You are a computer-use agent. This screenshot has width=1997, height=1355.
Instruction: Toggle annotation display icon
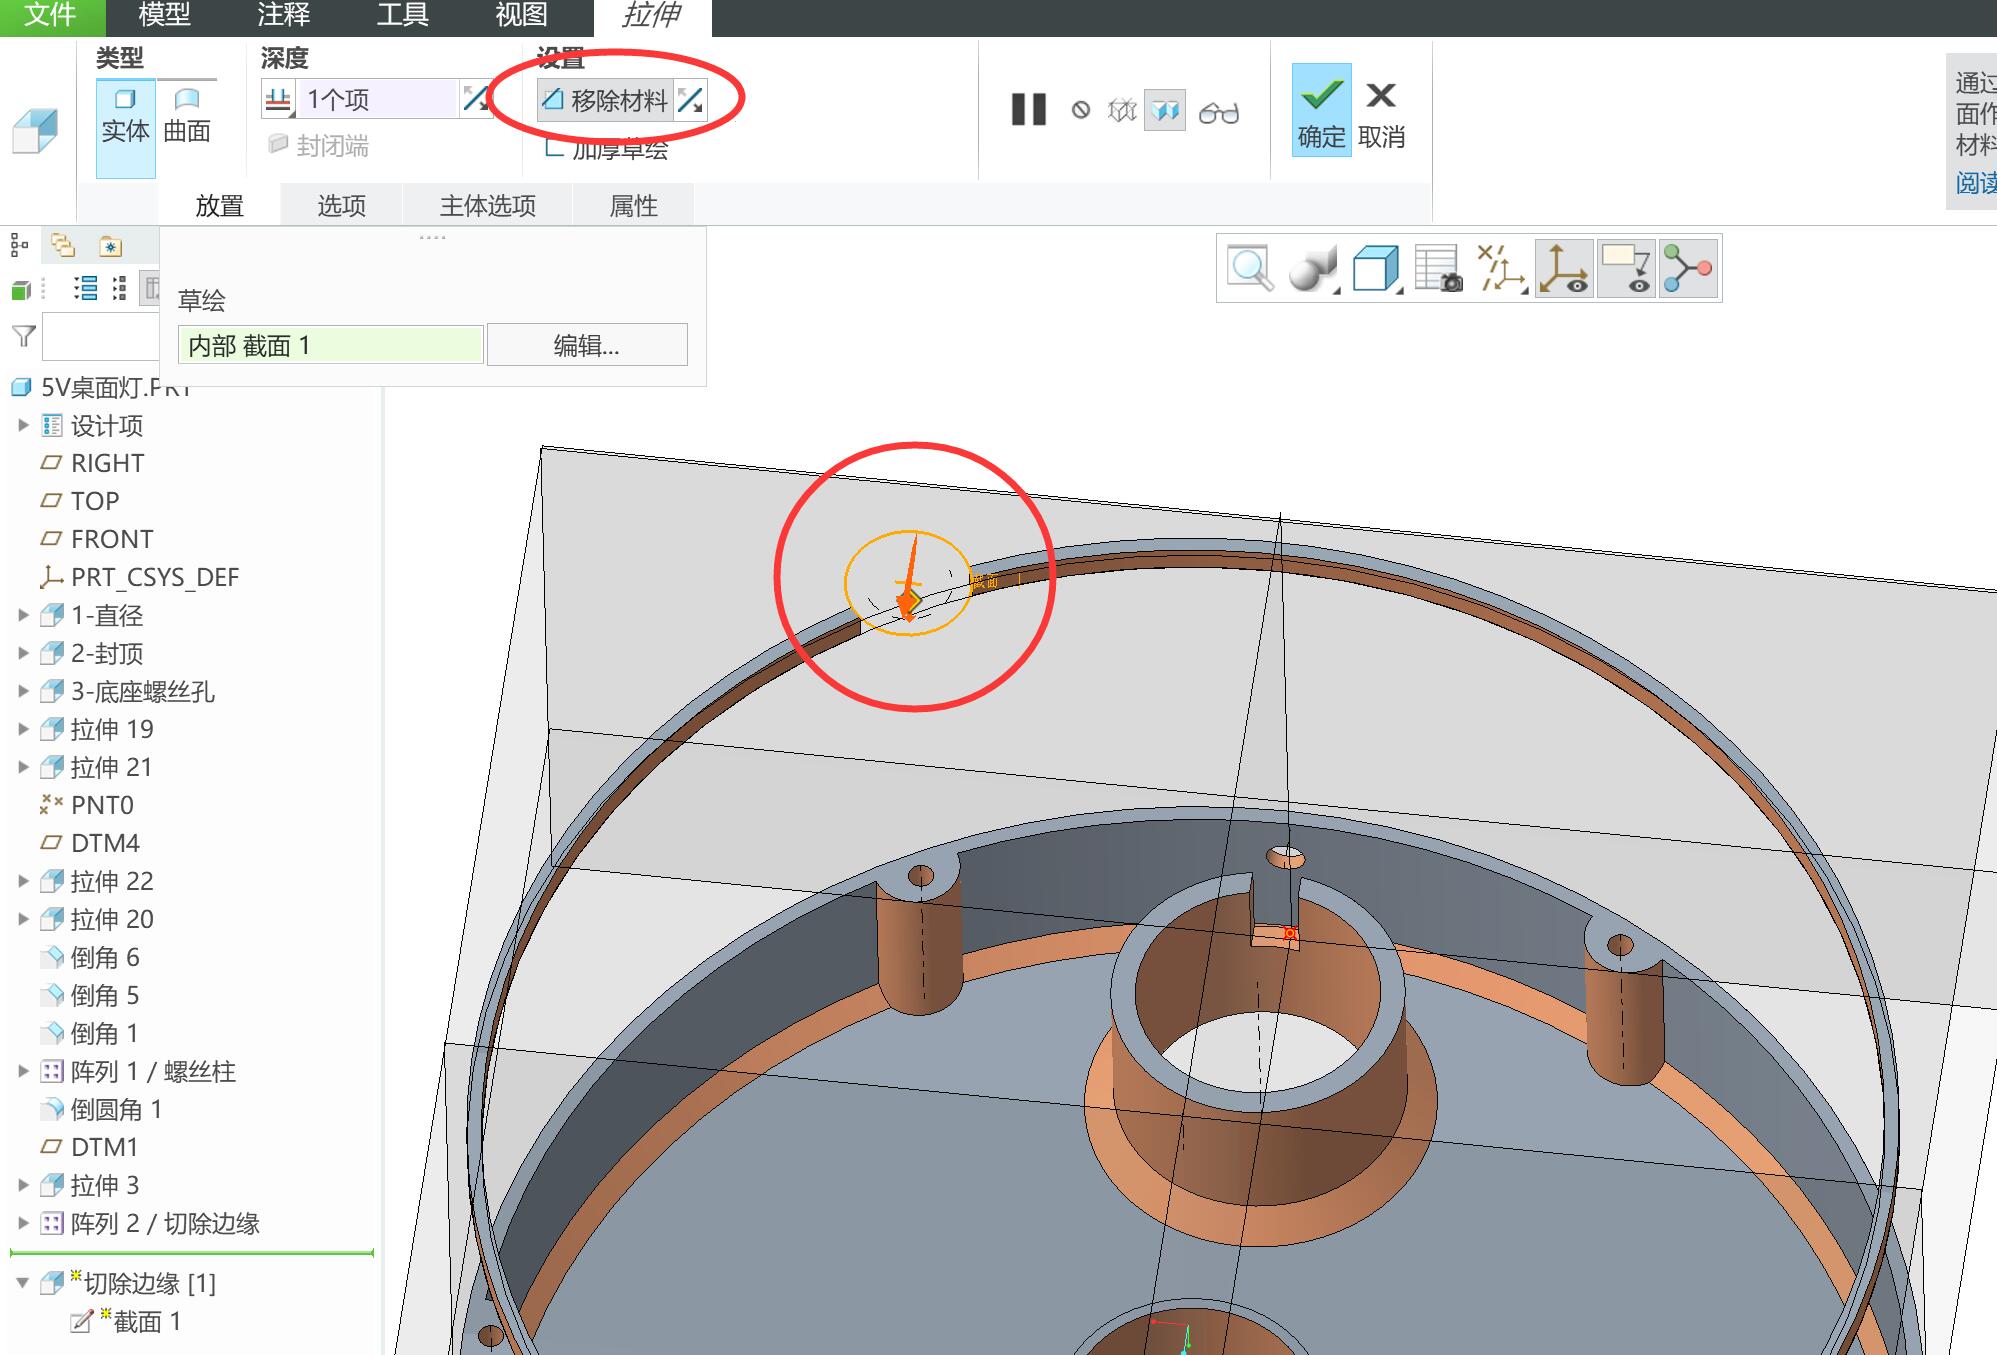(1626, 268)
